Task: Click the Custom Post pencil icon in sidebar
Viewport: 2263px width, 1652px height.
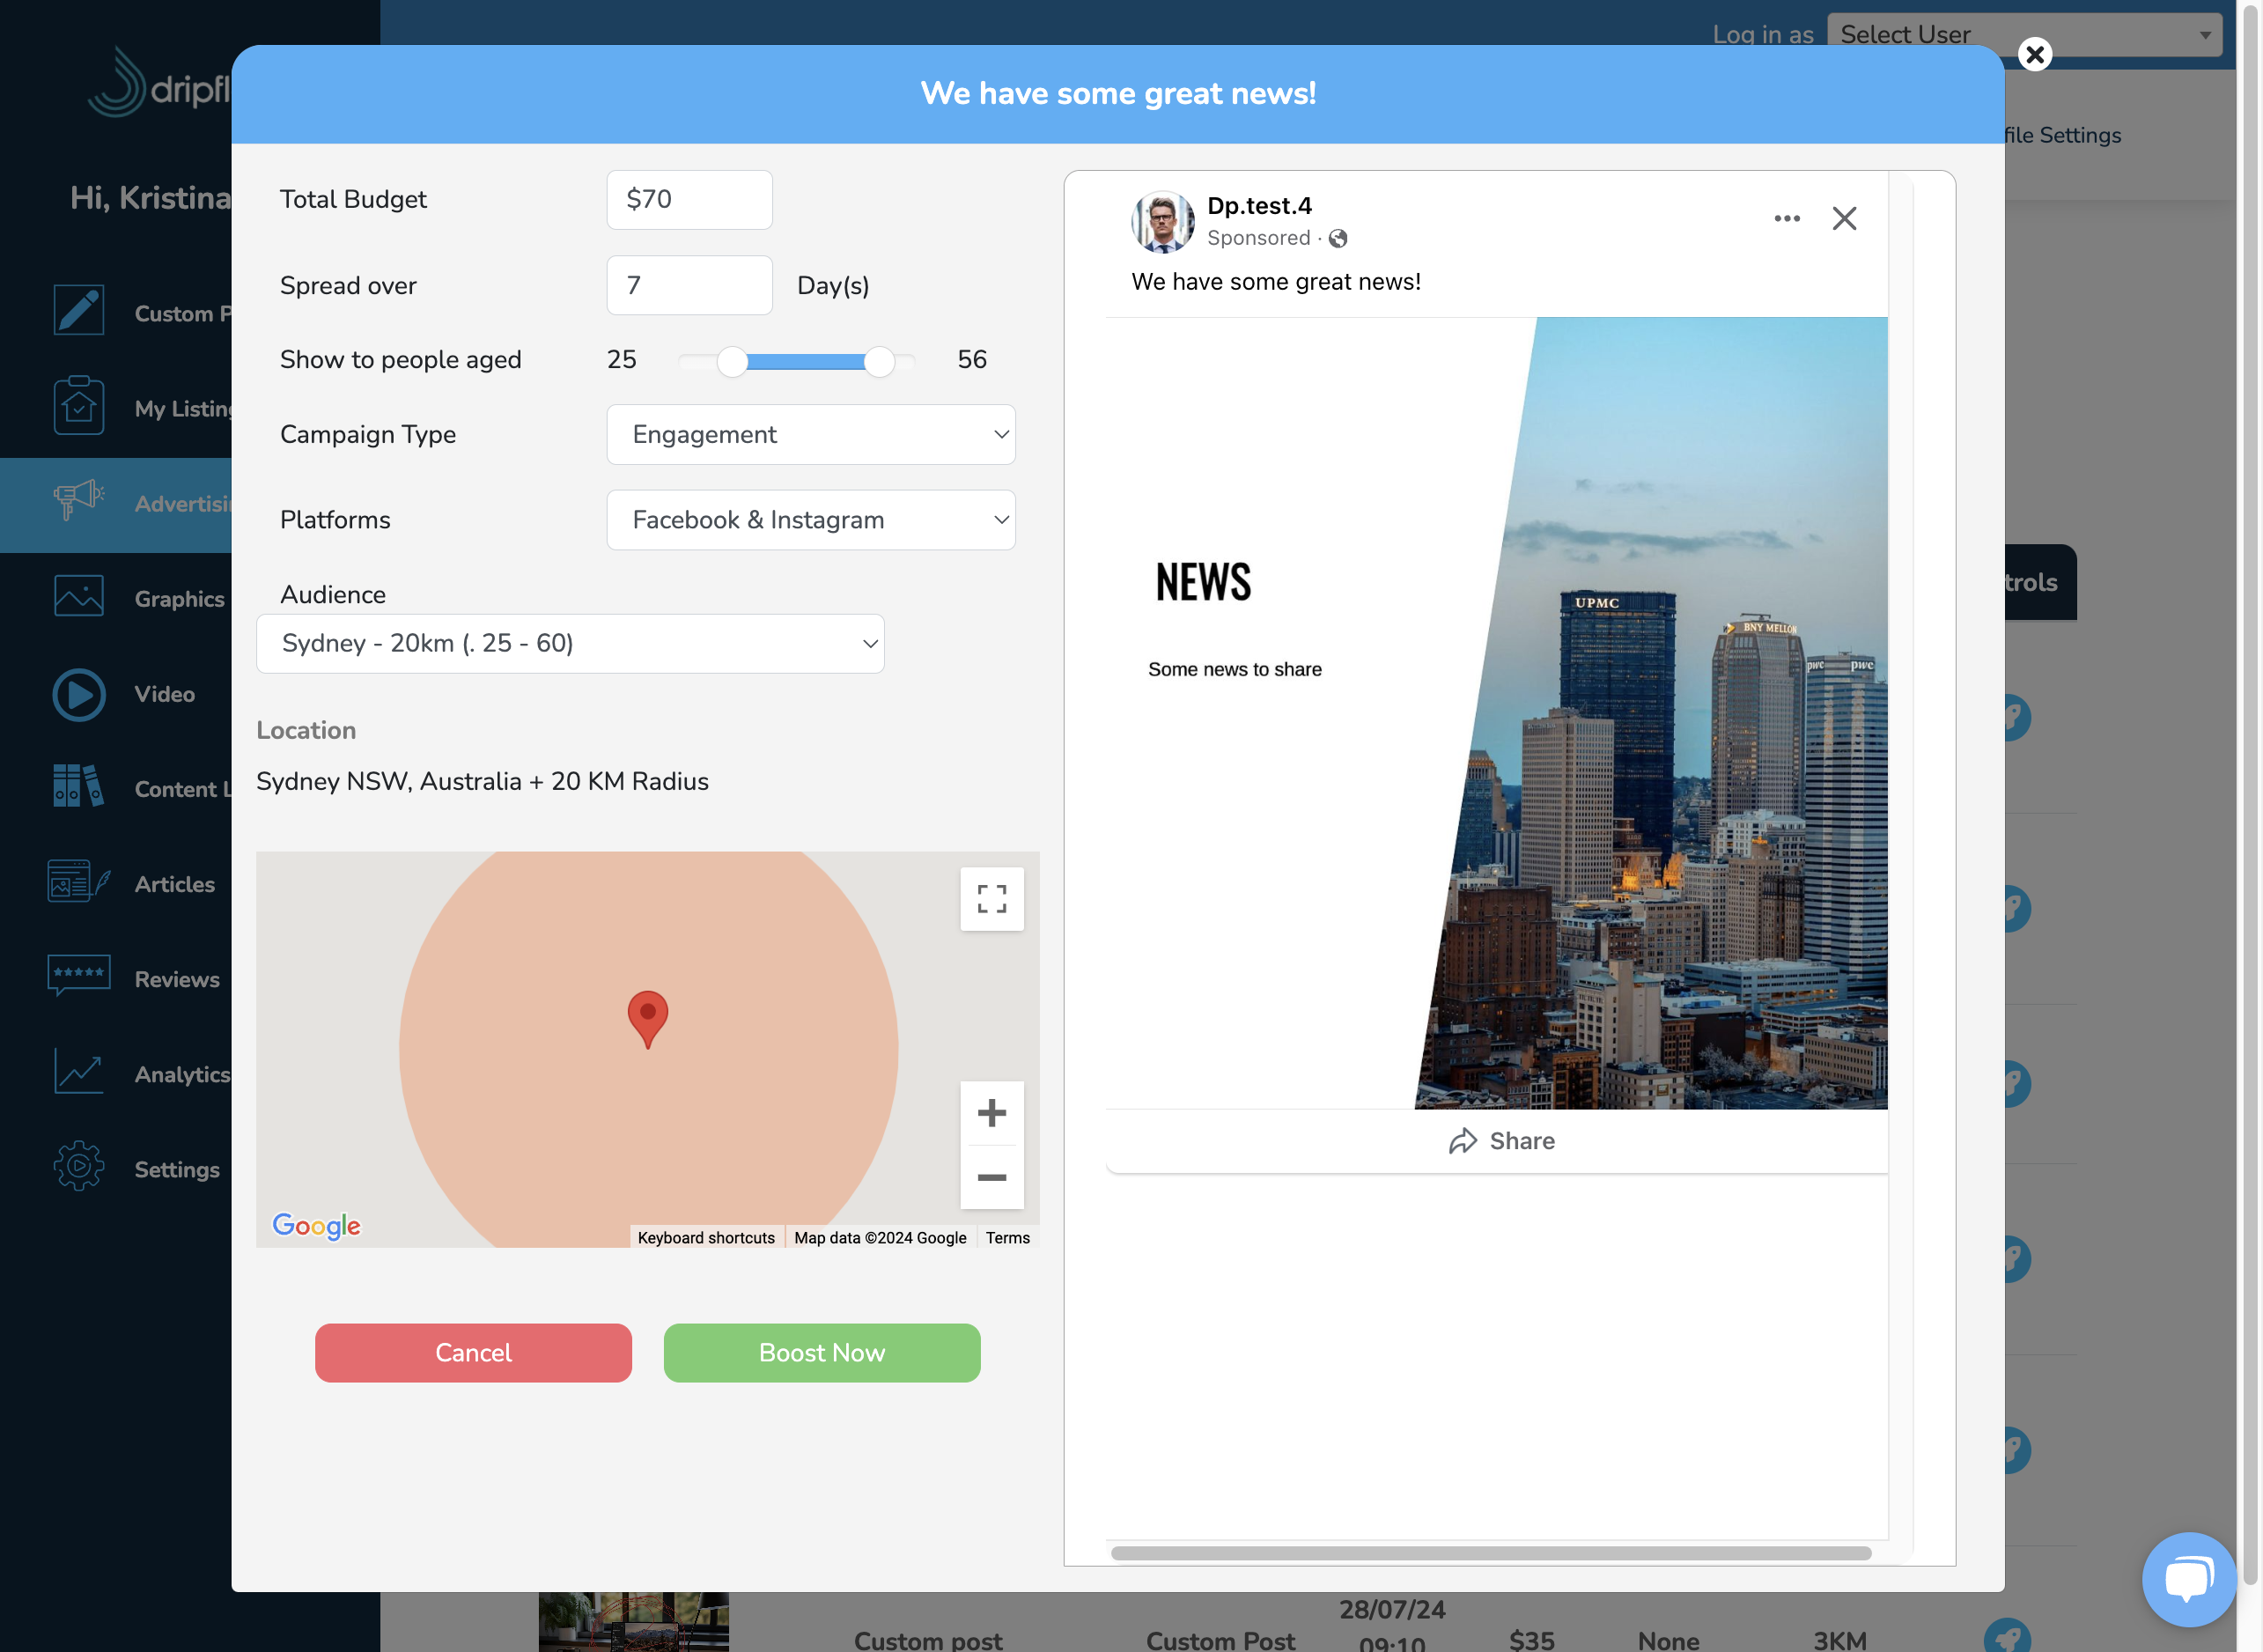Action: tap(79, 310)
